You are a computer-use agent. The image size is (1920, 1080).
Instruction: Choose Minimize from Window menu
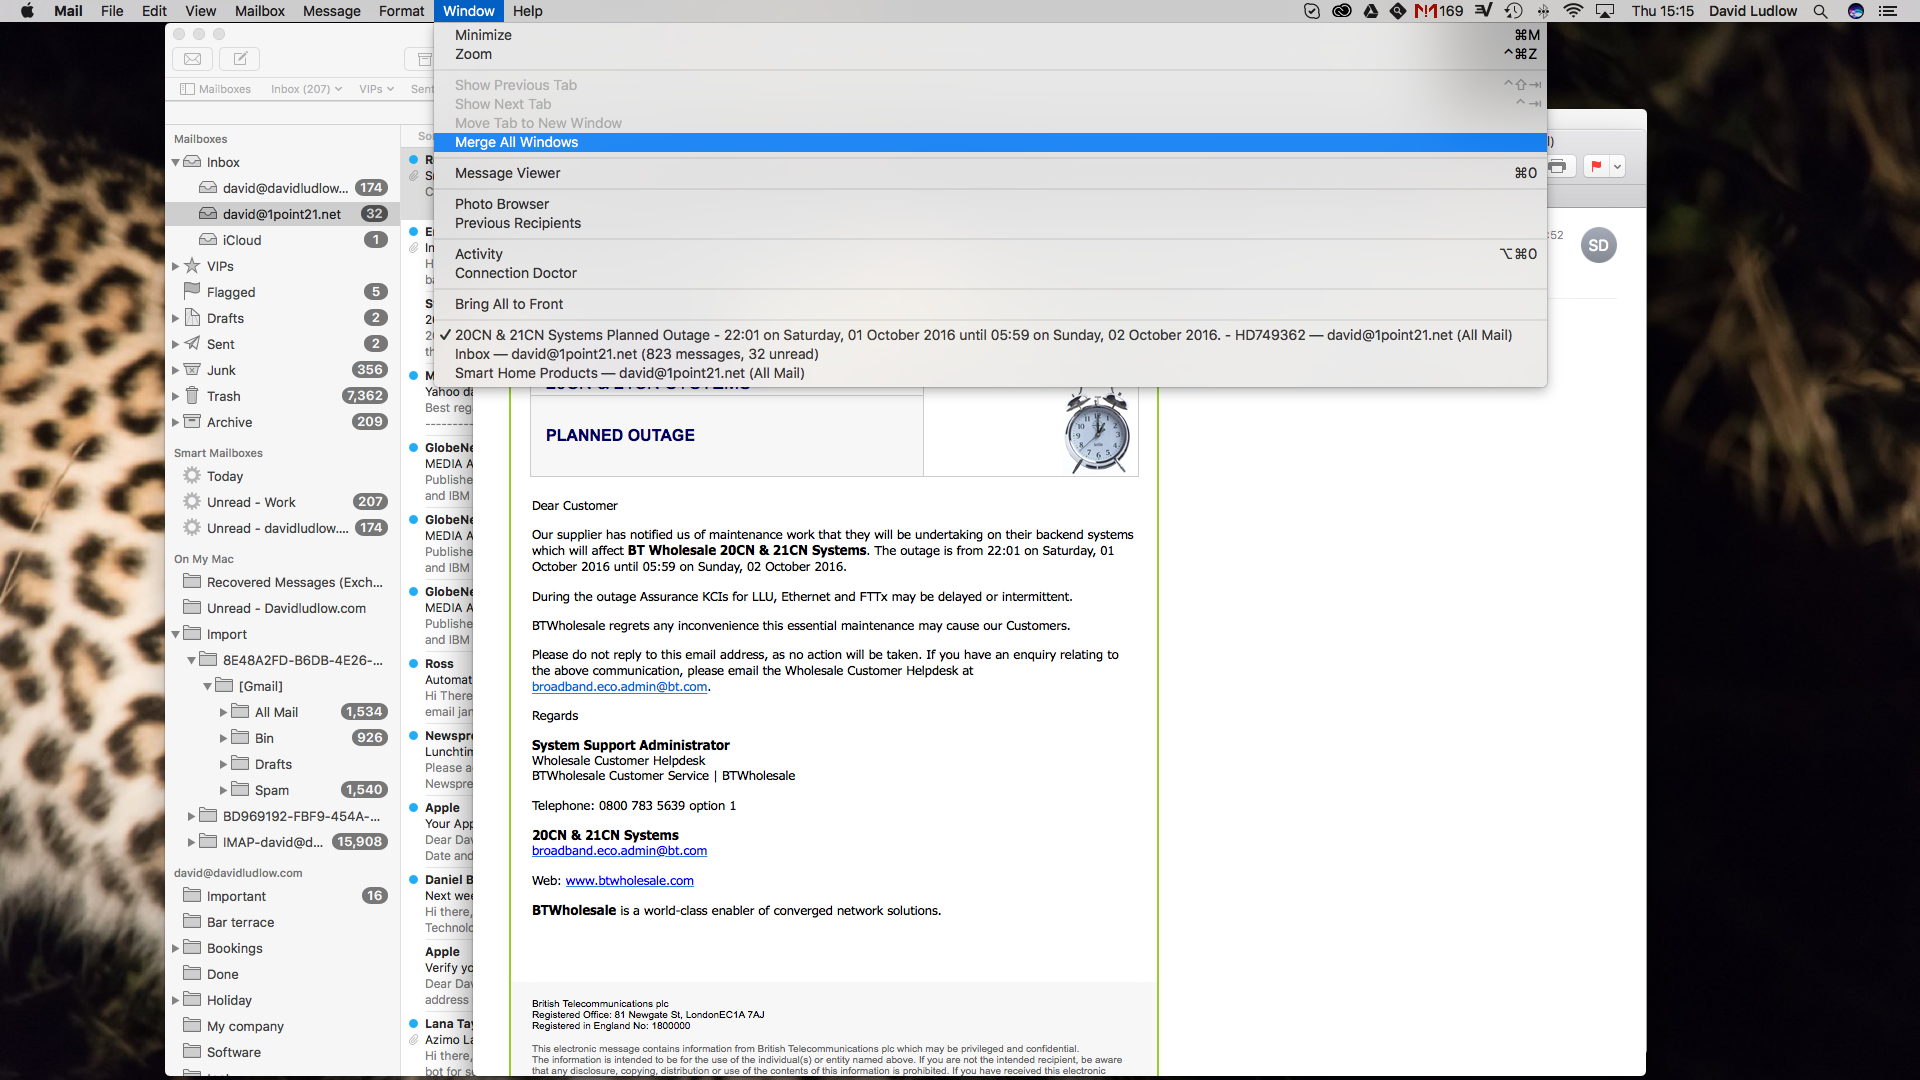990,35
